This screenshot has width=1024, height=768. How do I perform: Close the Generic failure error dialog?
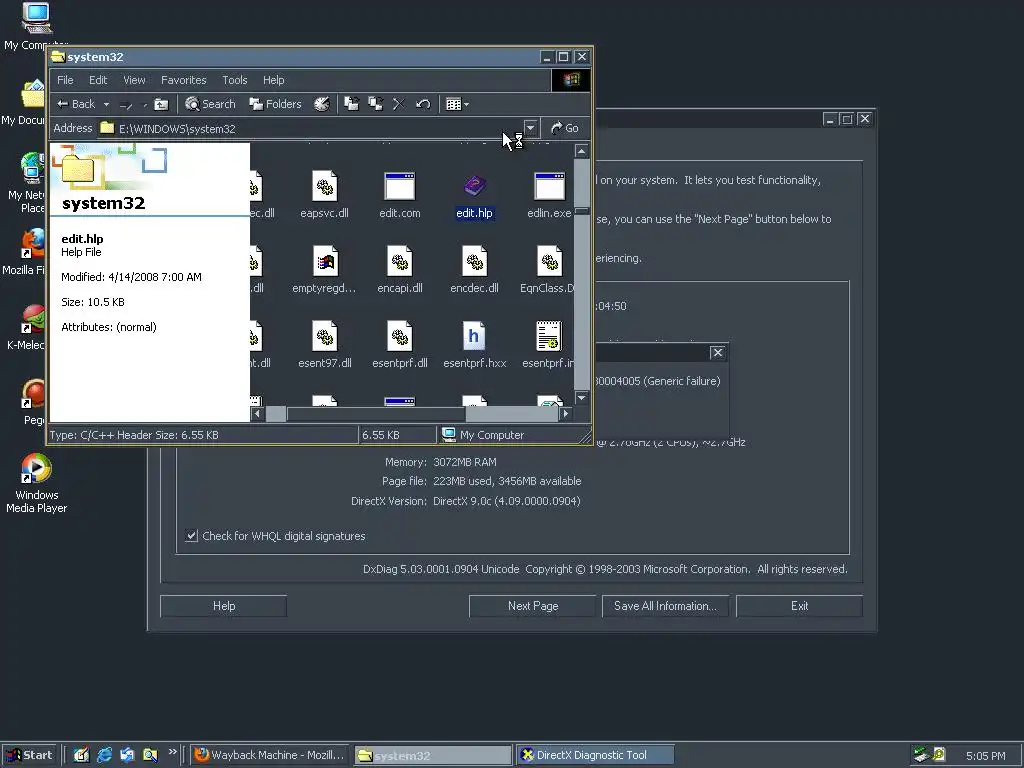pyautogui.click(x=718, y=353)
